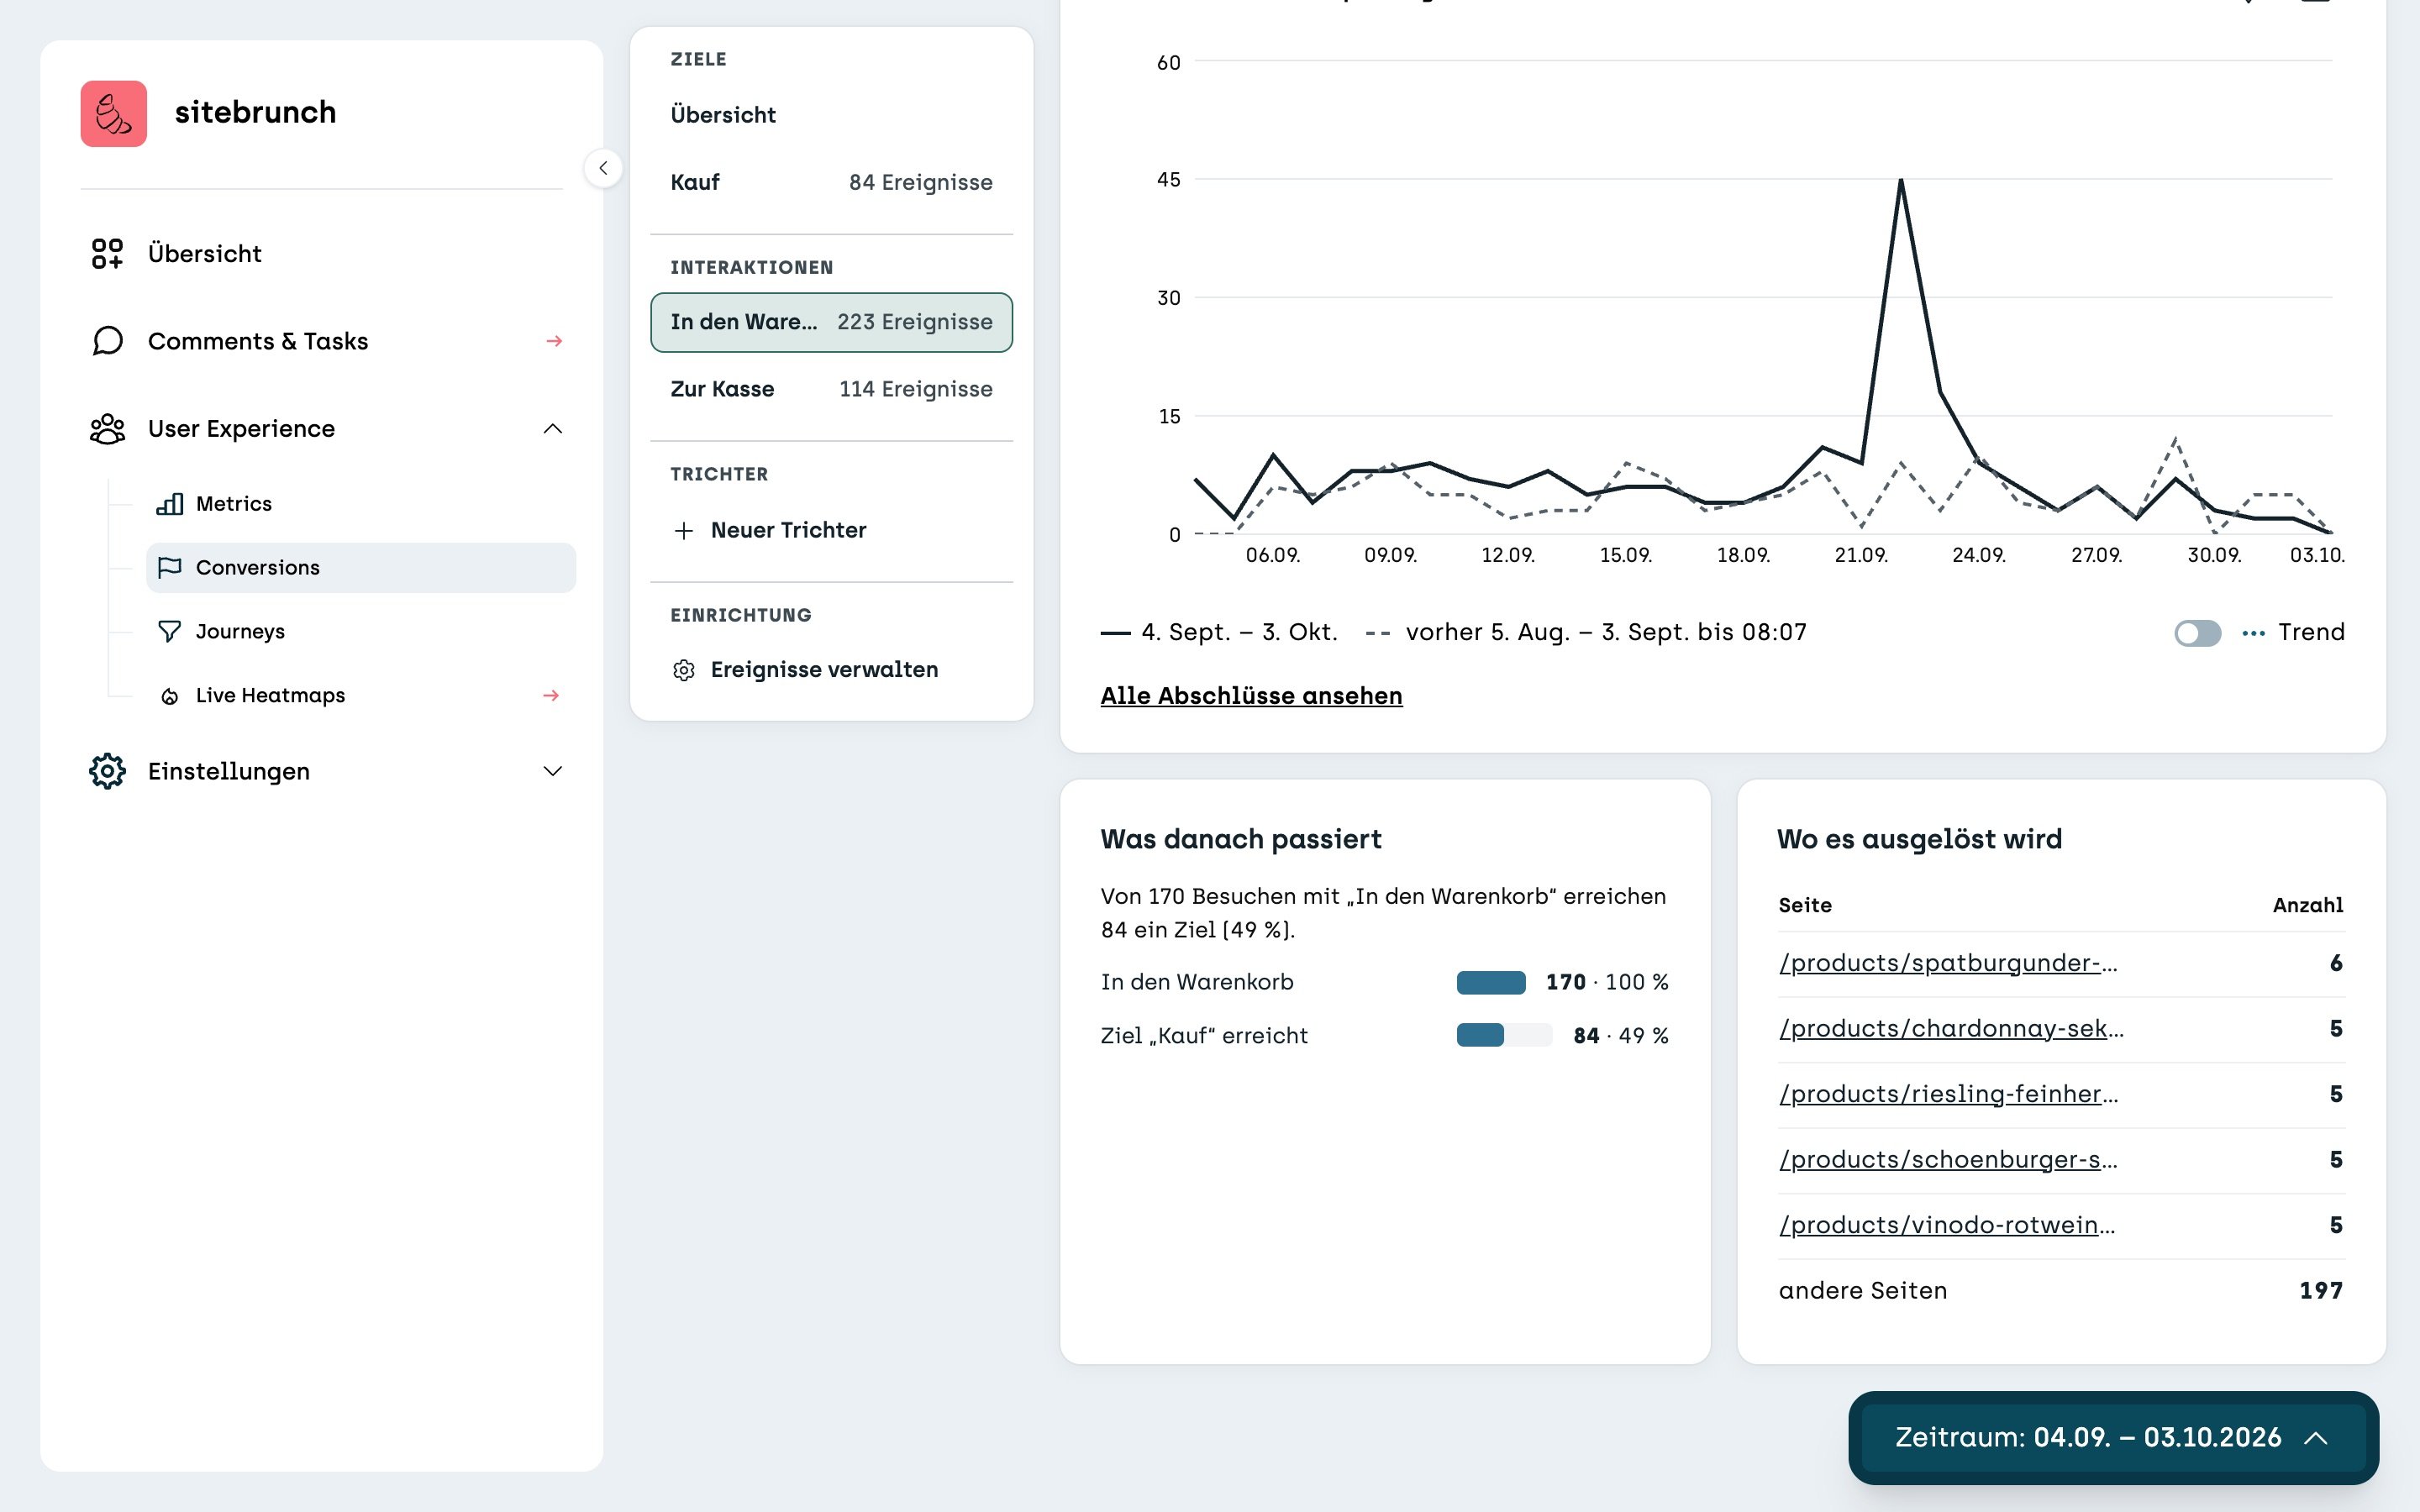The height and width of the screenshot is (1512, 2420).
Task: Click the Comments & Tasks speech bubble icon
Action: [107, 341]
